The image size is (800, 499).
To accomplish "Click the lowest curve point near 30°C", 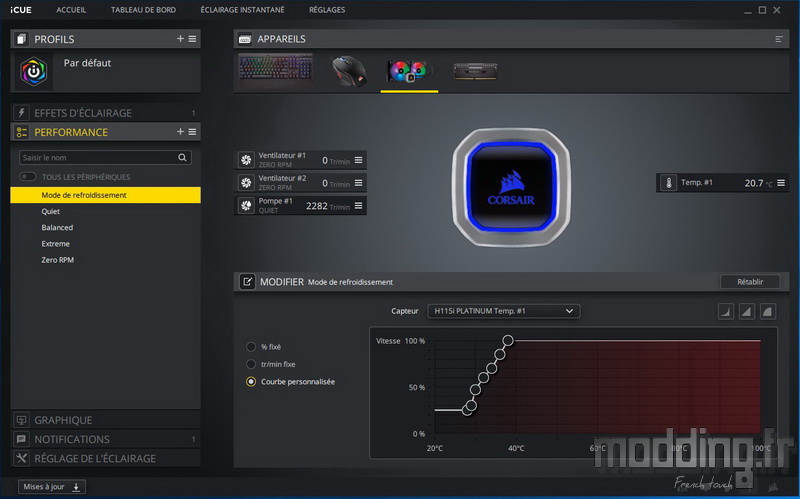I will pos(467,409).
